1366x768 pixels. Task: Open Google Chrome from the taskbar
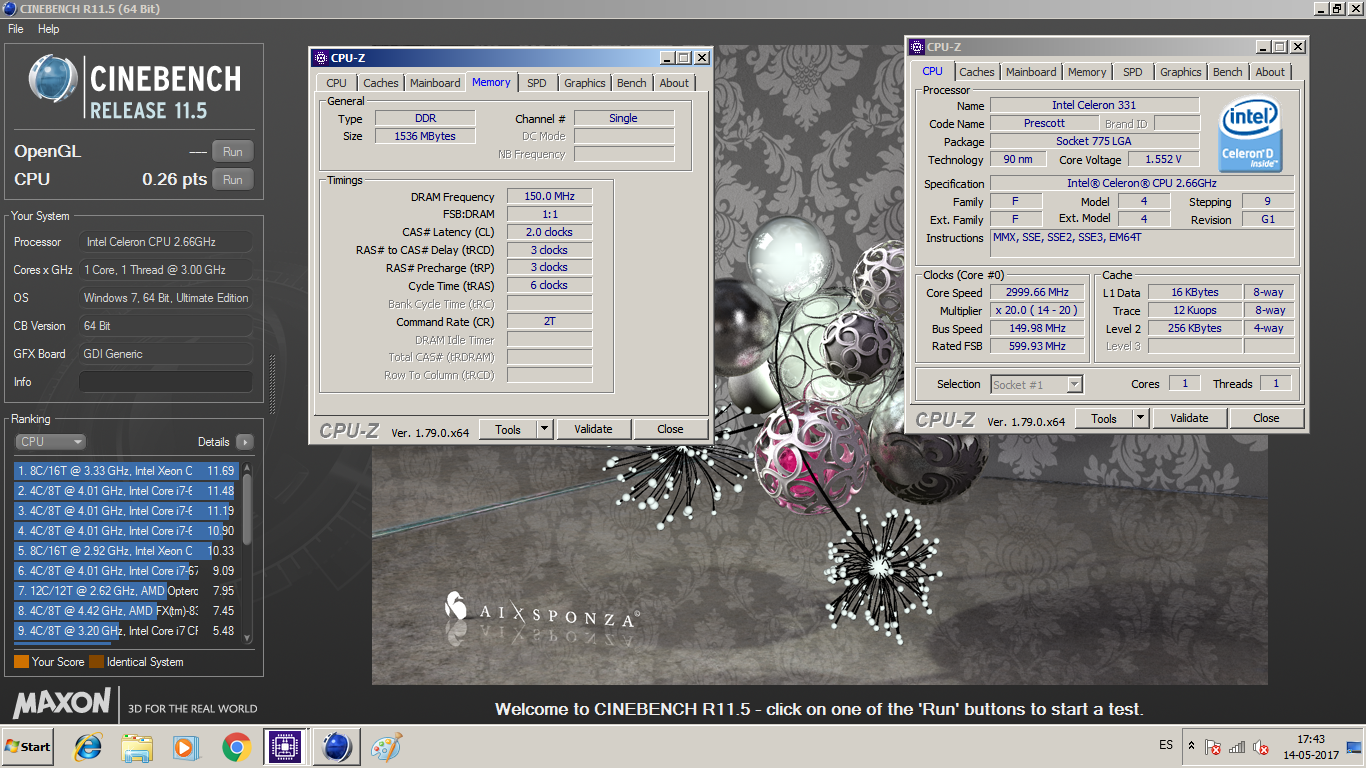click(x=236, y=747)
